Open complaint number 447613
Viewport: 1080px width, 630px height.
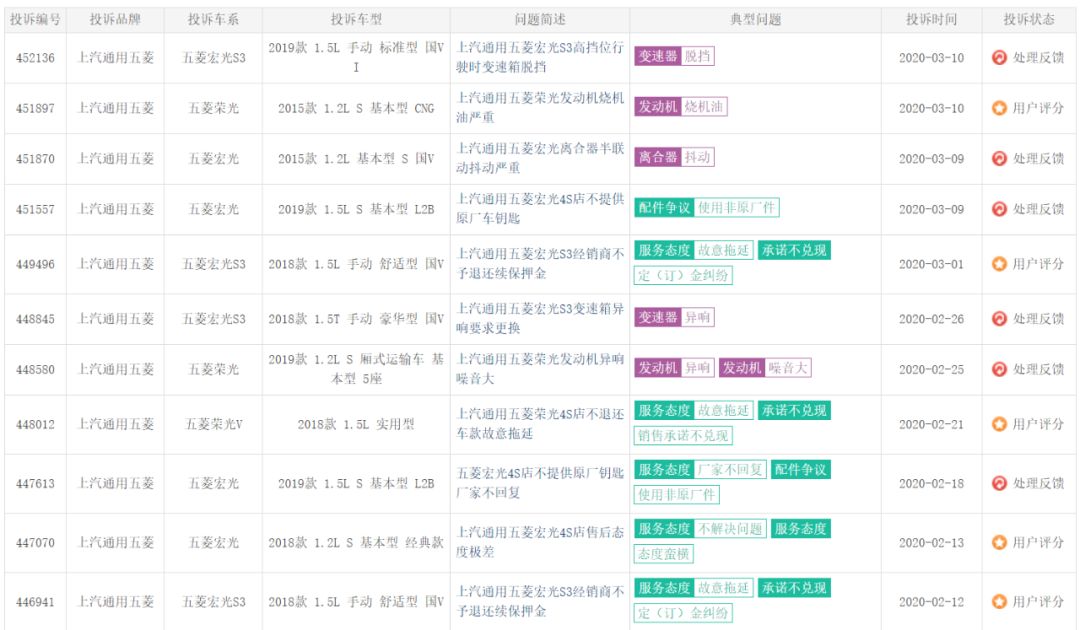(x=35, y=483)
